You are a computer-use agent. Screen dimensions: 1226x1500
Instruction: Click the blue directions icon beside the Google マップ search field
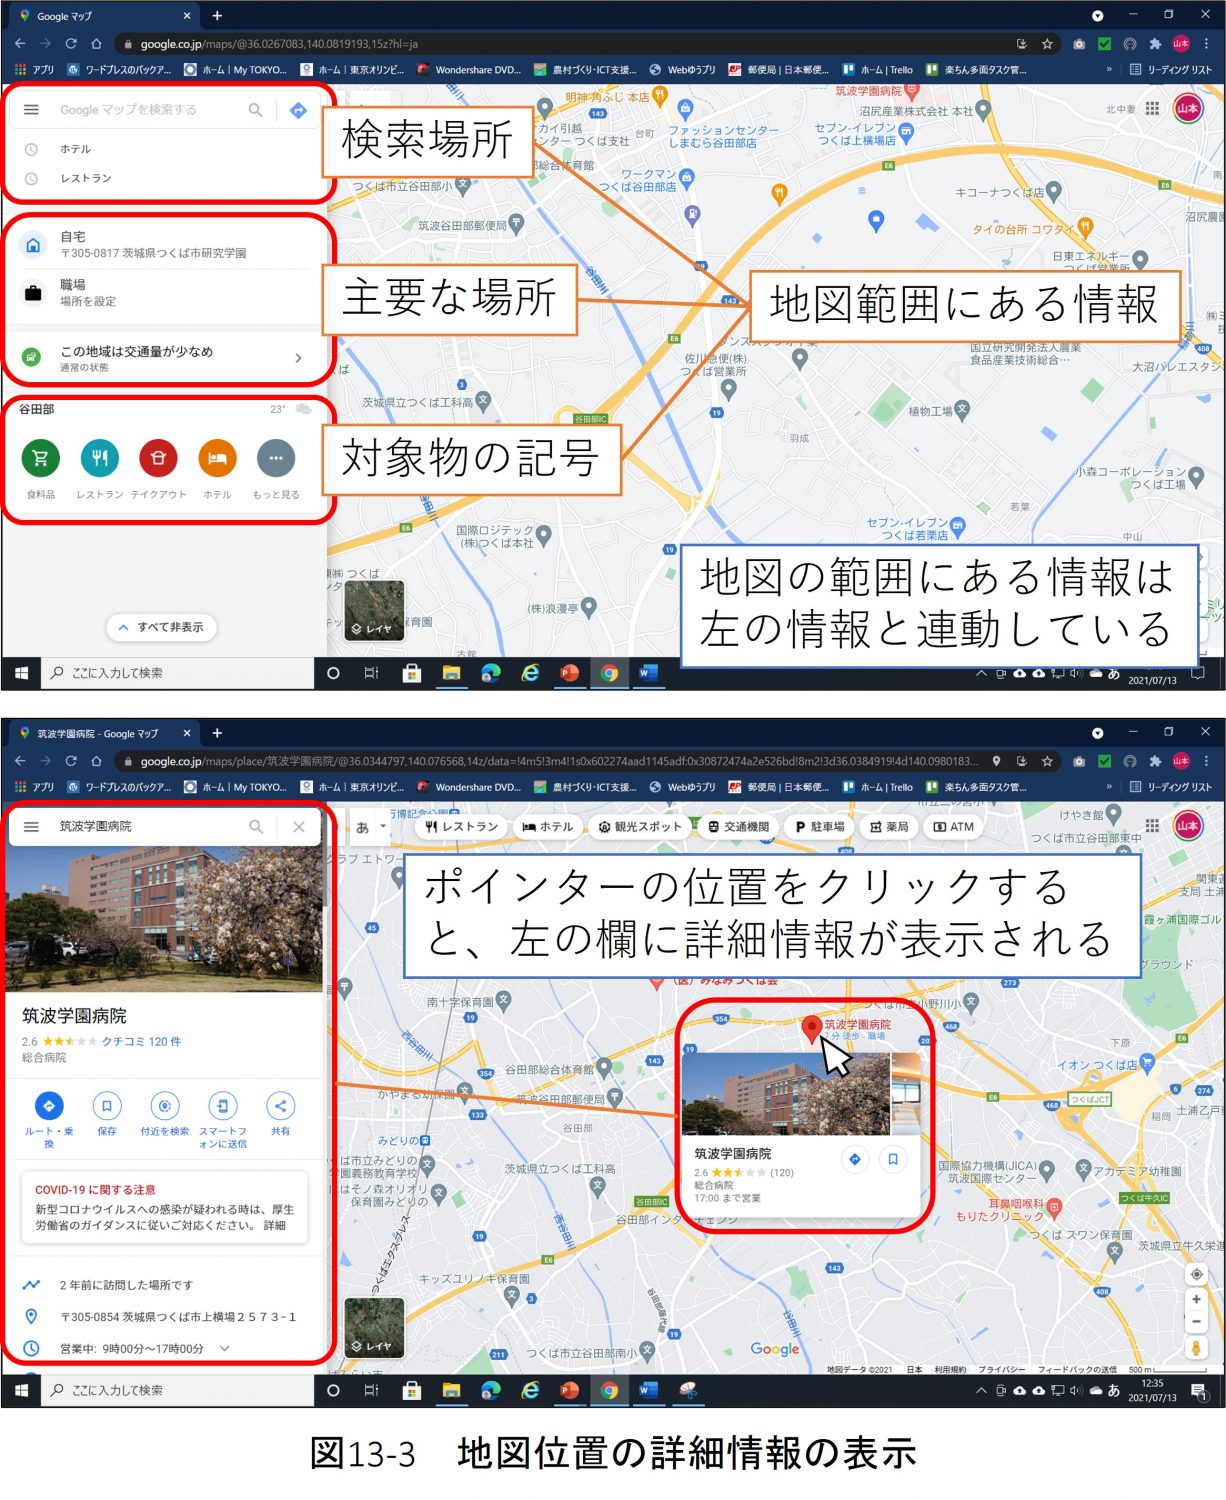point(298,110)
